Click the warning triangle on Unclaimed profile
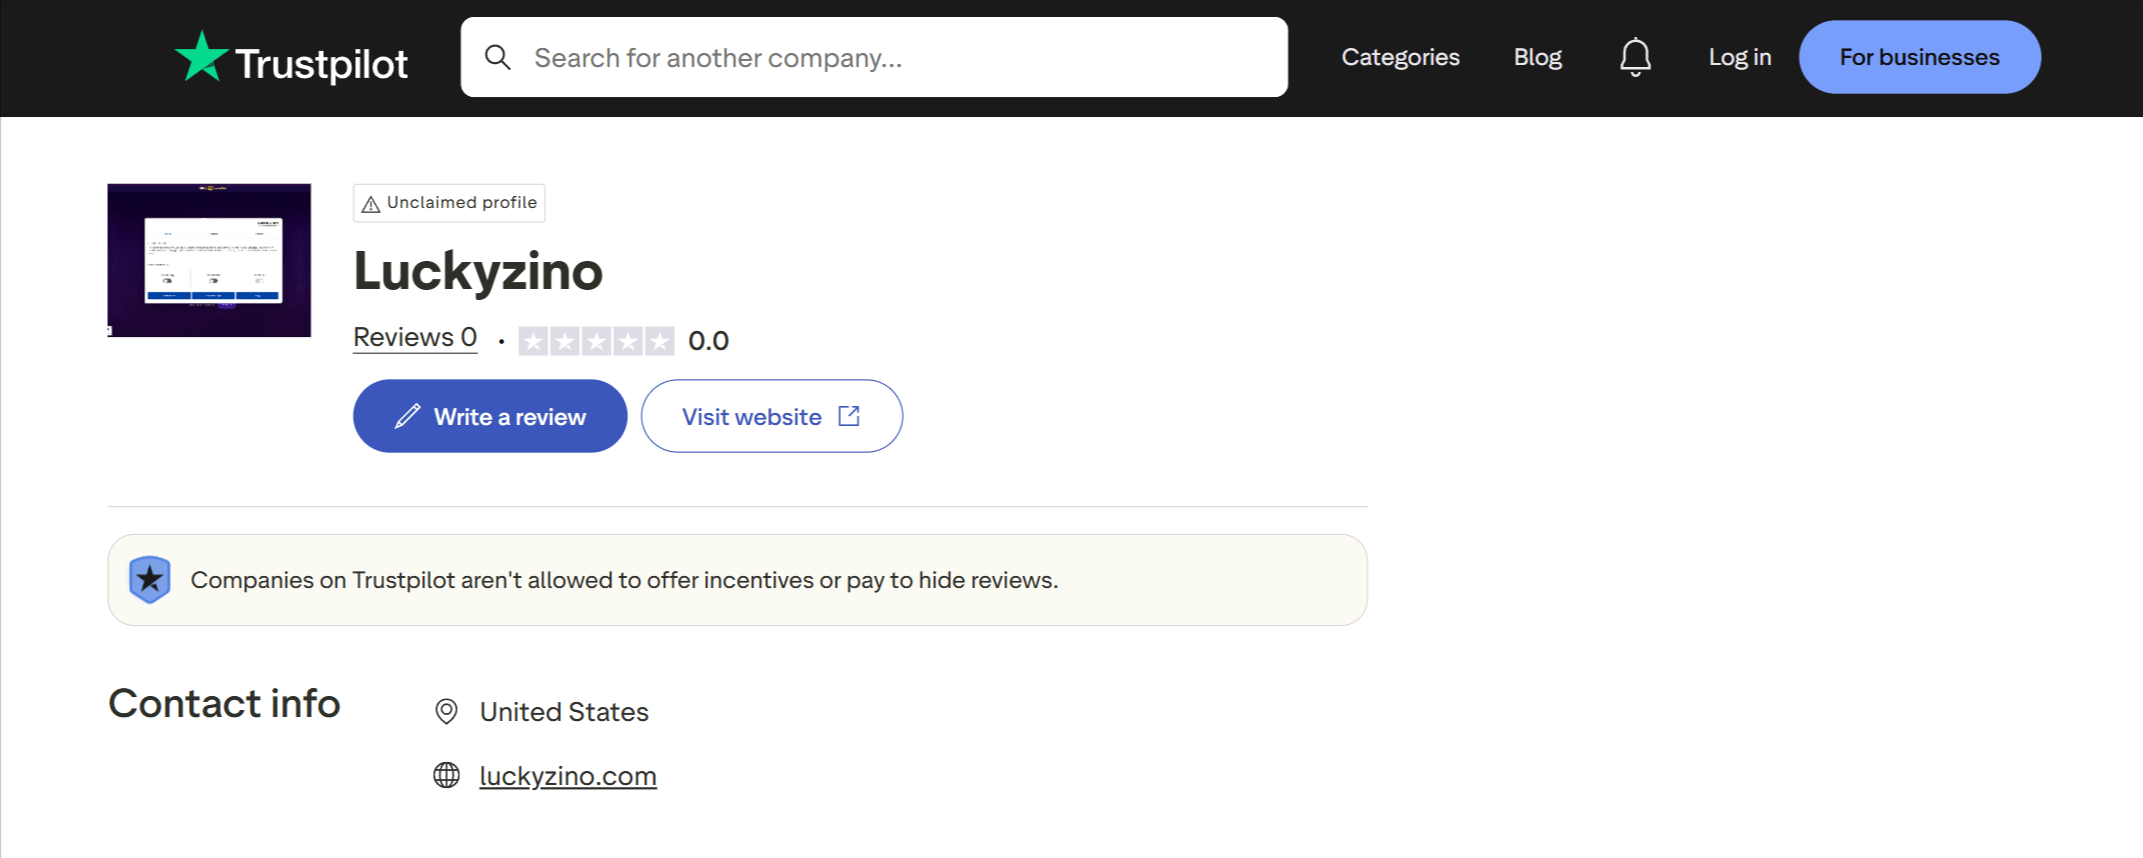The height and width of the screenshot is (858, 2143). click(x=371, y=204)
